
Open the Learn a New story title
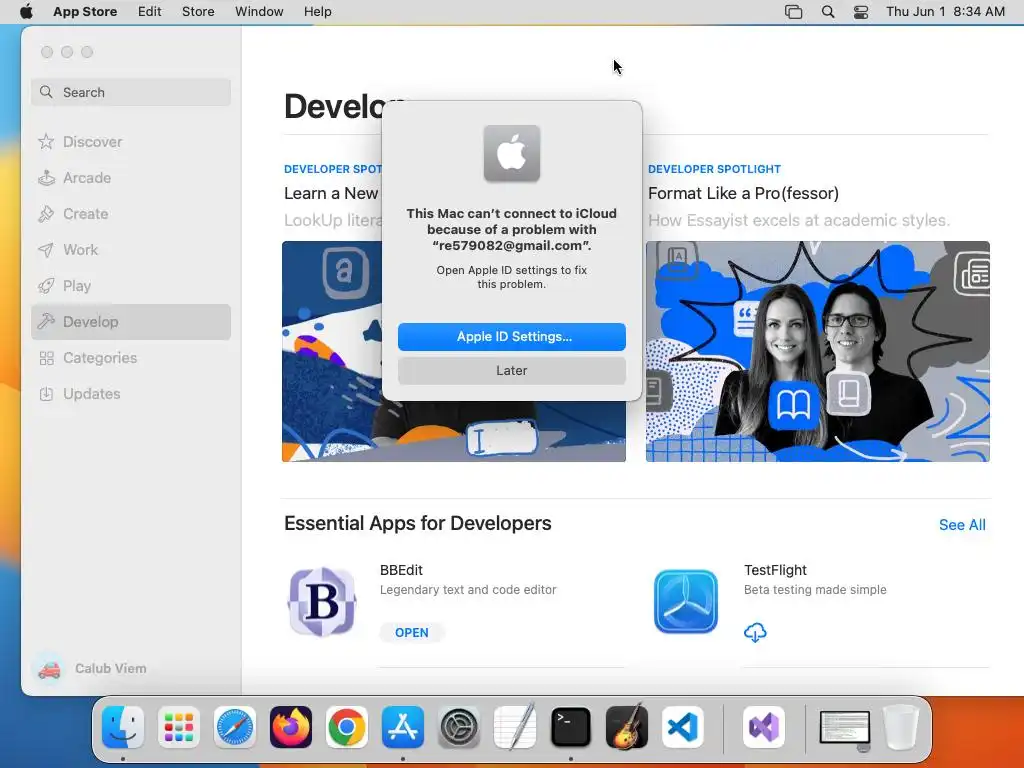(x=331, y=193)
